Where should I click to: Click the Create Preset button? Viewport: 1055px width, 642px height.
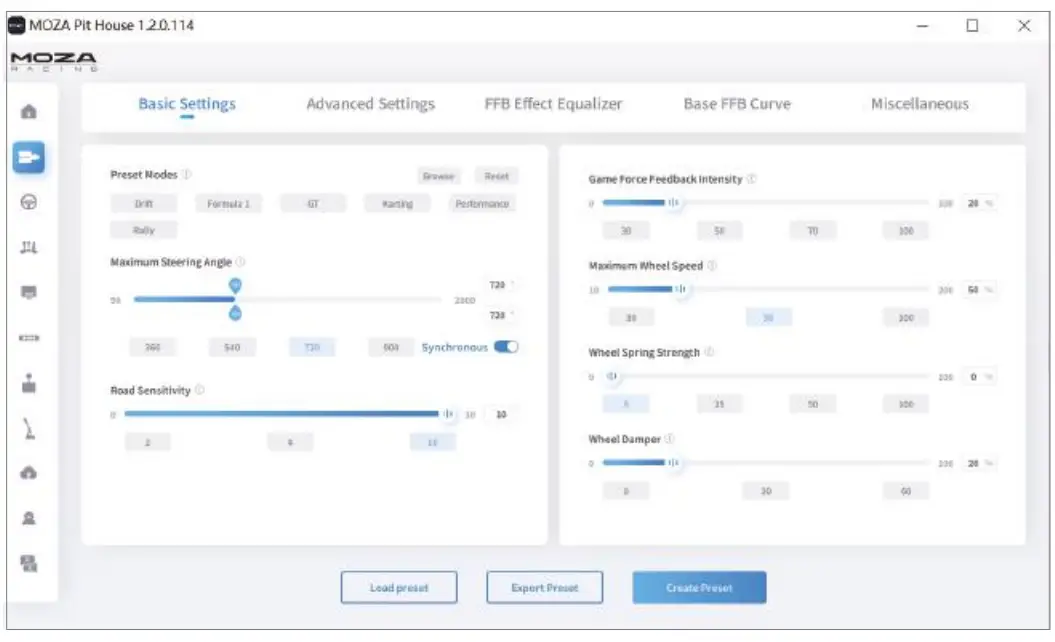[x=699, y=587]
